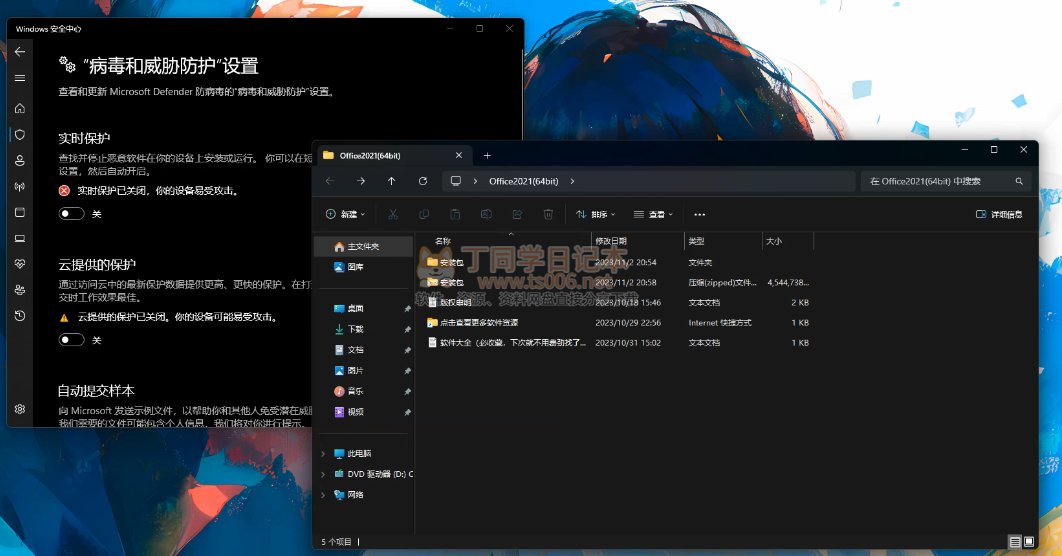This screenshot has width=1062, height=556.
Task: Expand 网络 tree node
Action: 323,494
